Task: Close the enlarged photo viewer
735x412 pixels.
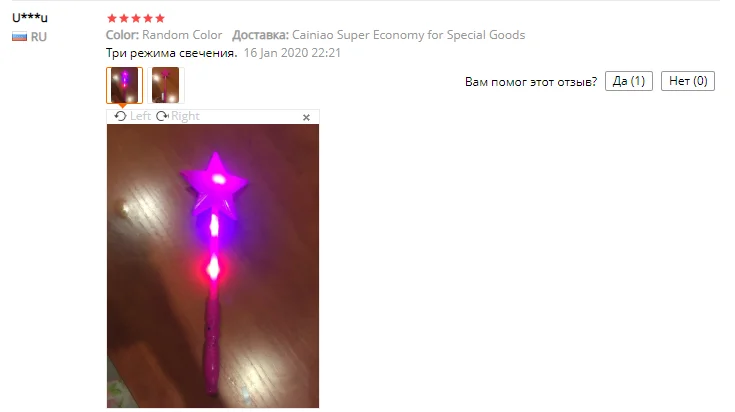Action: click(x=306, y=117)
